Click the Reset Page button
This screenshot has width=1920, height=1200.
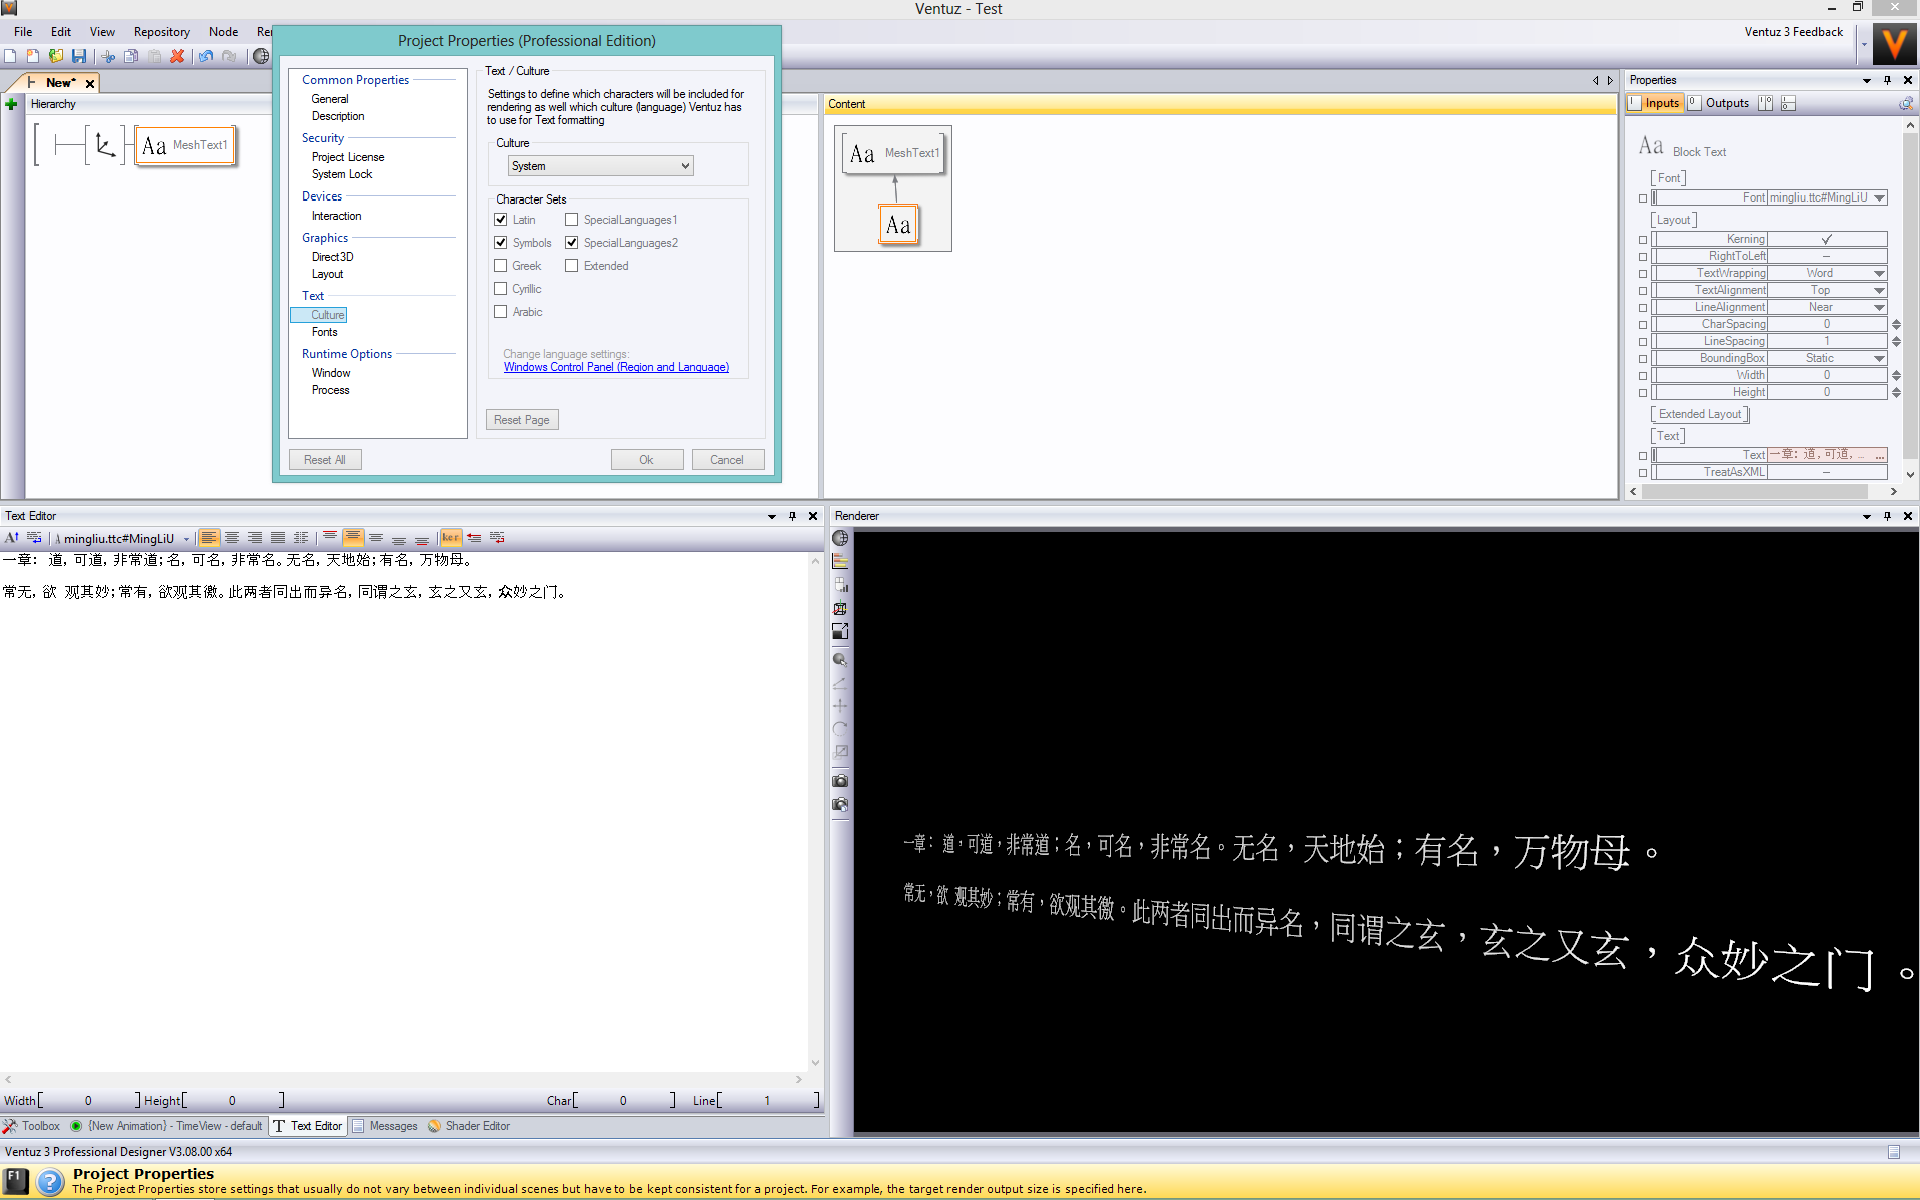click(x=521, y=420)
